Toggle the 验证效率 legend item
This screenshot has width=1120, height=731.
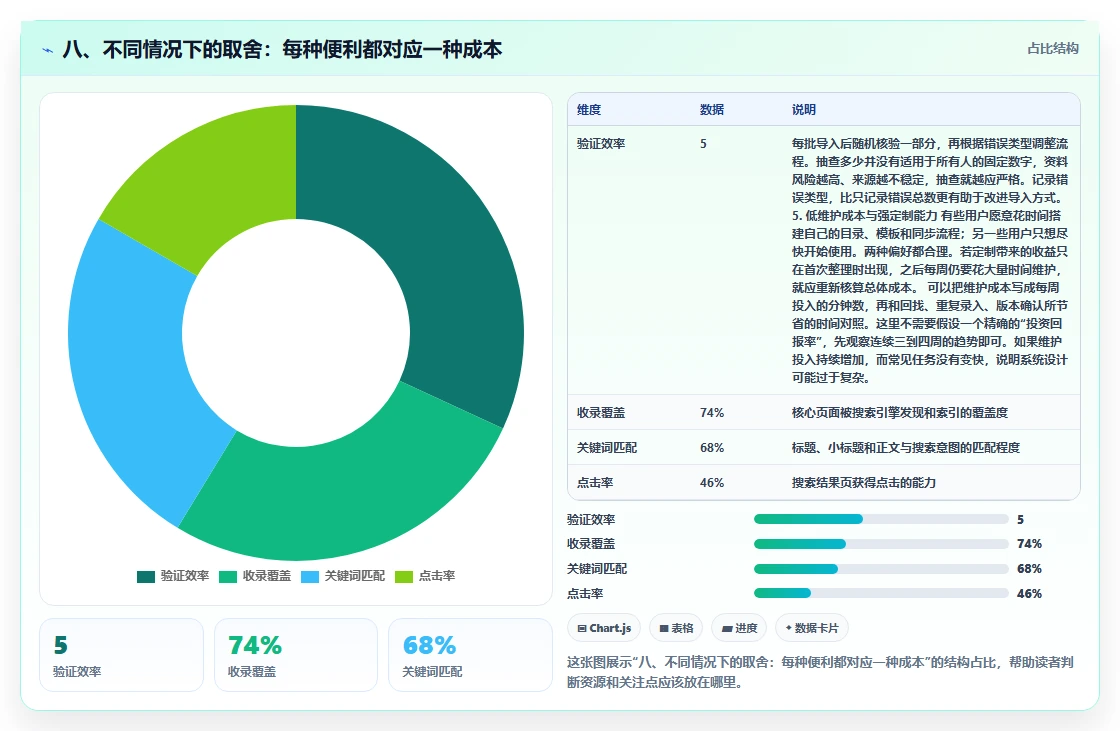[x=173, y=576]
